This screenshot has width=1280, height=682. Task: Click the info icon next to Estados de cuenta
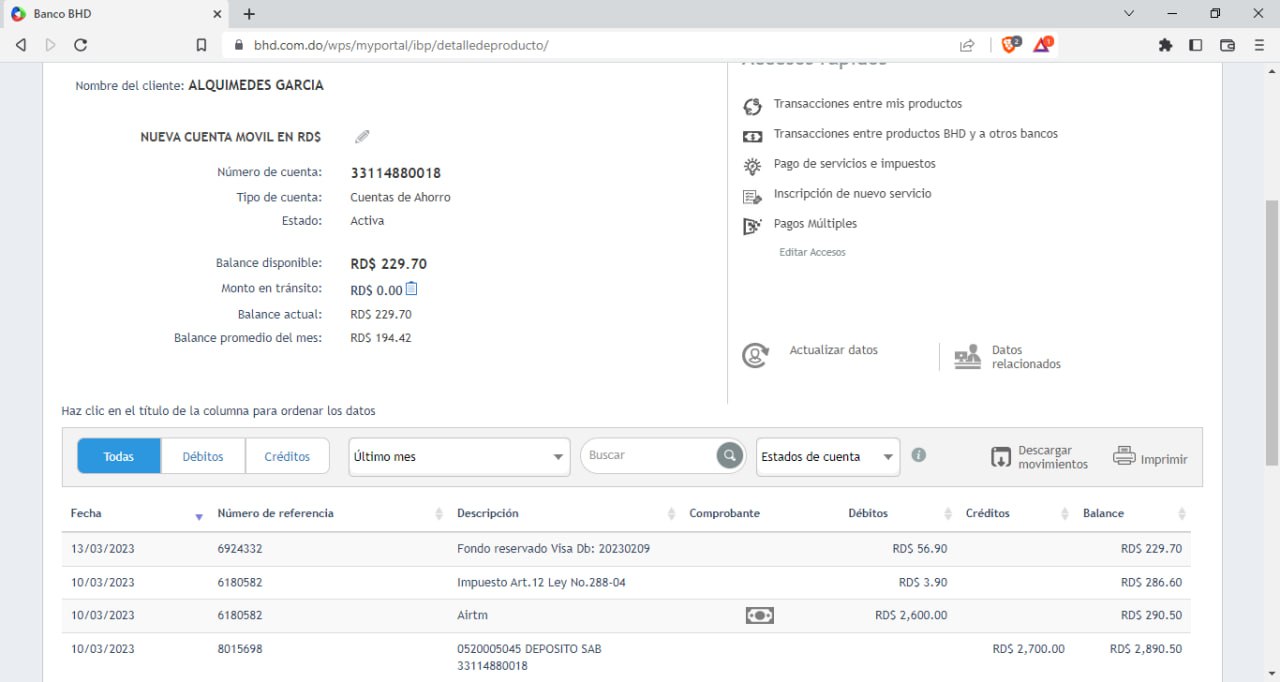click(x=918, y=455)
